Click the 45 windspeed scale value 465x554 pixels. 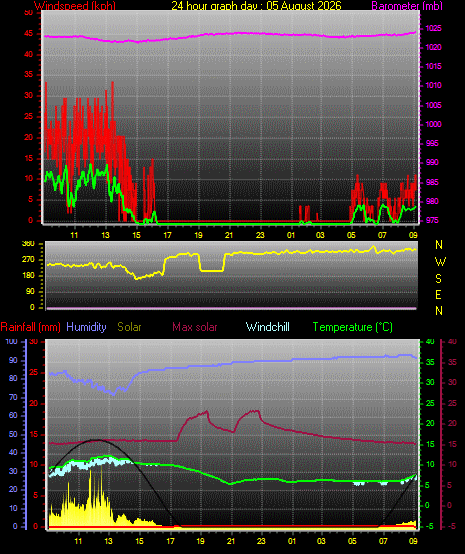[28, 34]
